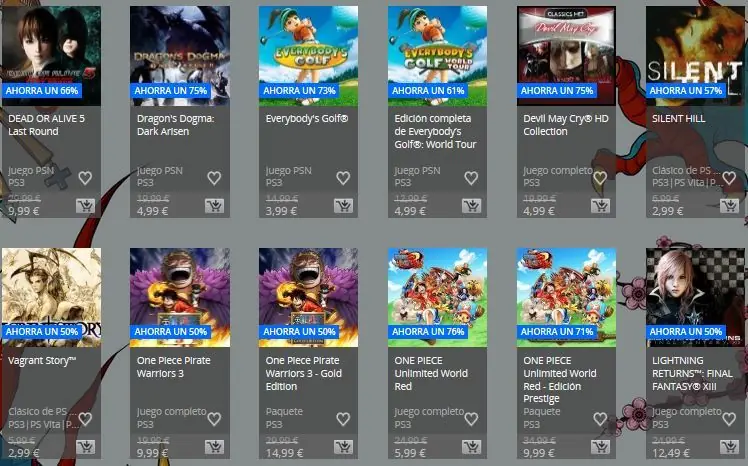This screenshot has width=748, height=466.
Task: Toggle wishlist heart for Dragon's Dogma: Dark Arisen
Action: tap(214, 178)
